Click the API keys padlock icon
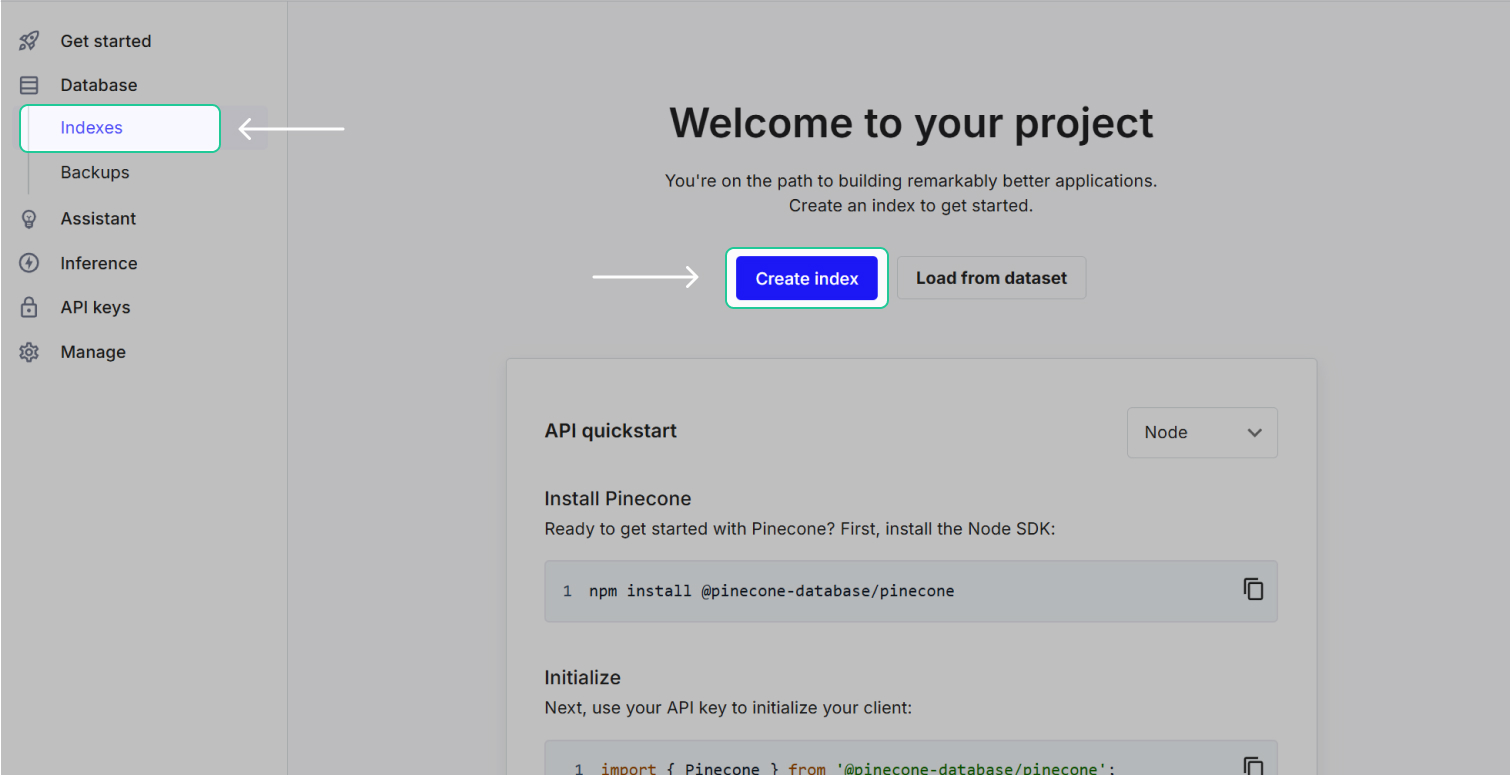Screen dimensions: 1510x775 29,307
